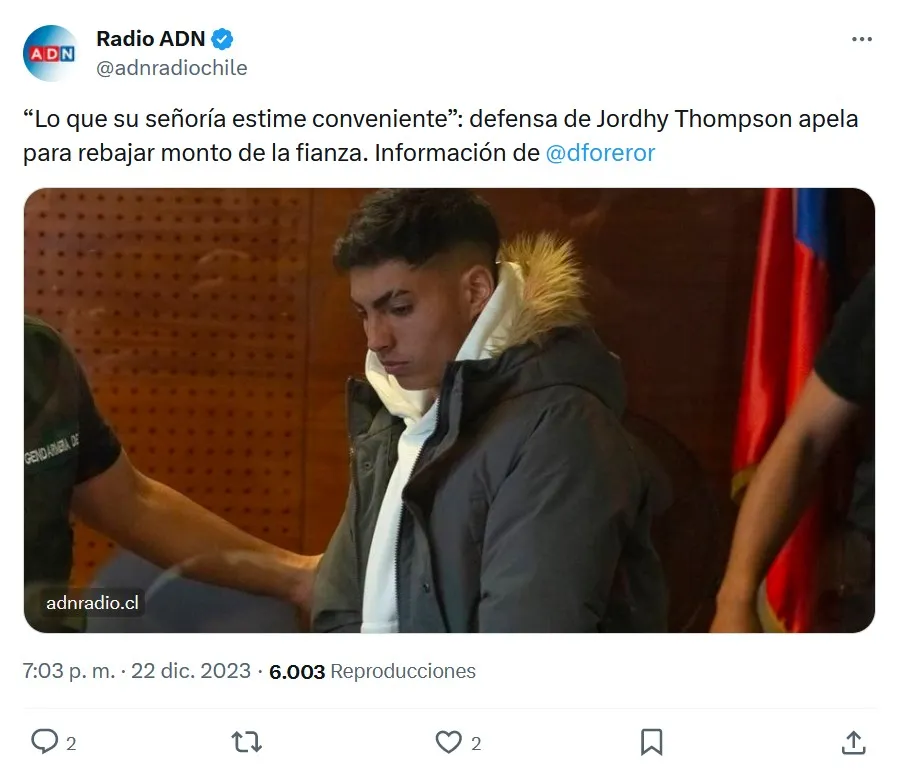This screenshot has width=898, height=772.
Task: Open the @dforeror mention
Action: tap(600, 153)
